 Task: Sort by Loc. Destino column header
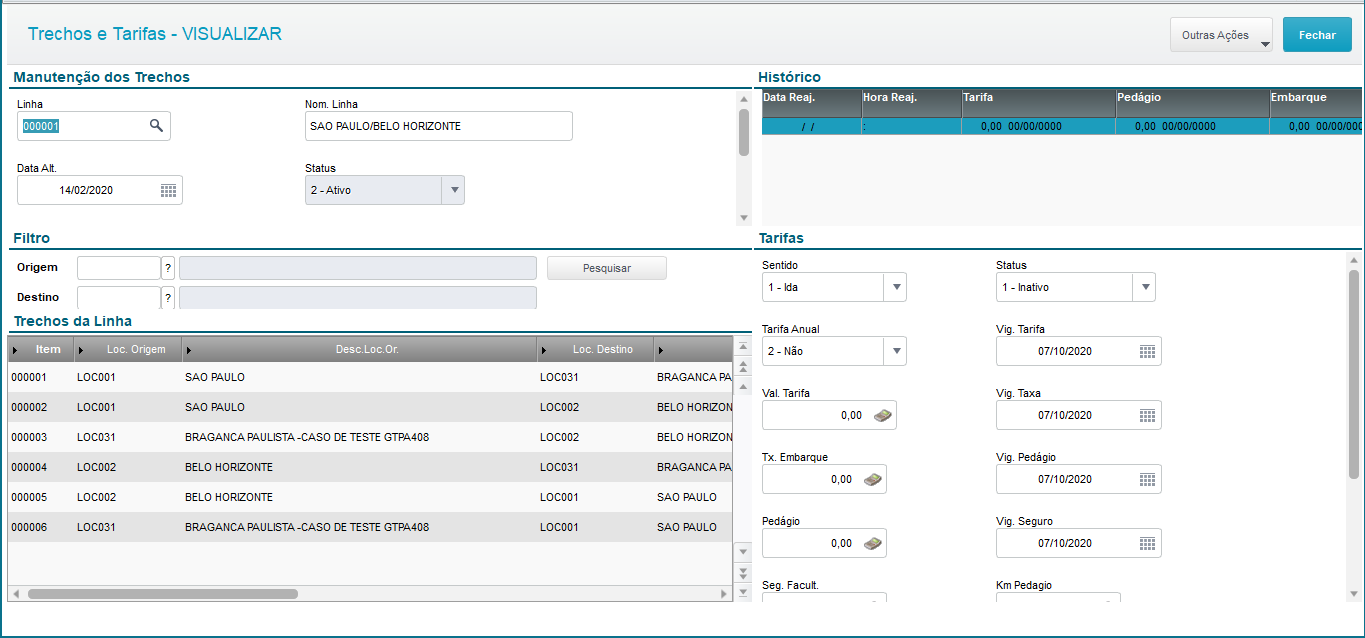point(596,350)
